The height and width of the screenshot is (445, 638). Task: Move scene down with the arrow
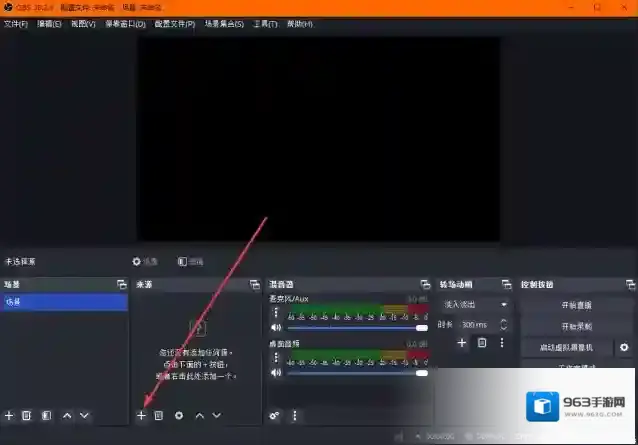pos(84,415)
